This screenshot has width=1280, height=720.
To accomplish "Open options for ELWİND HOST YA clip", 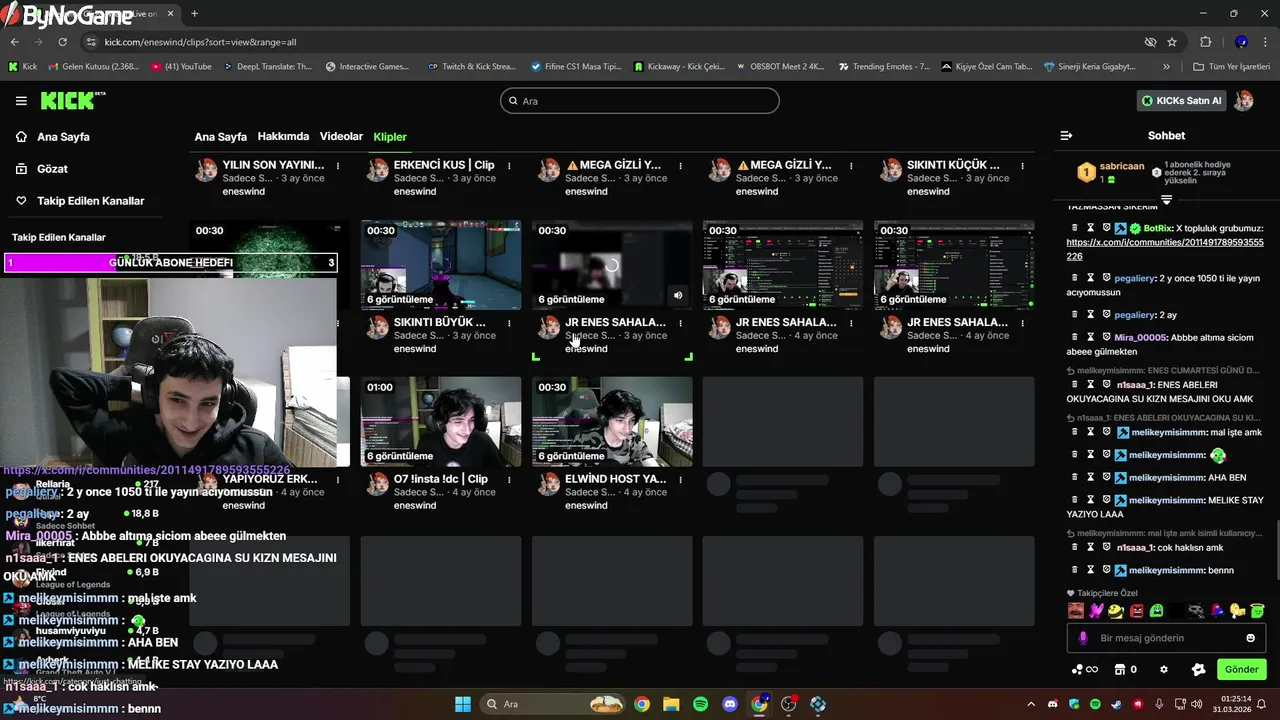I will [x=680, y=479].
